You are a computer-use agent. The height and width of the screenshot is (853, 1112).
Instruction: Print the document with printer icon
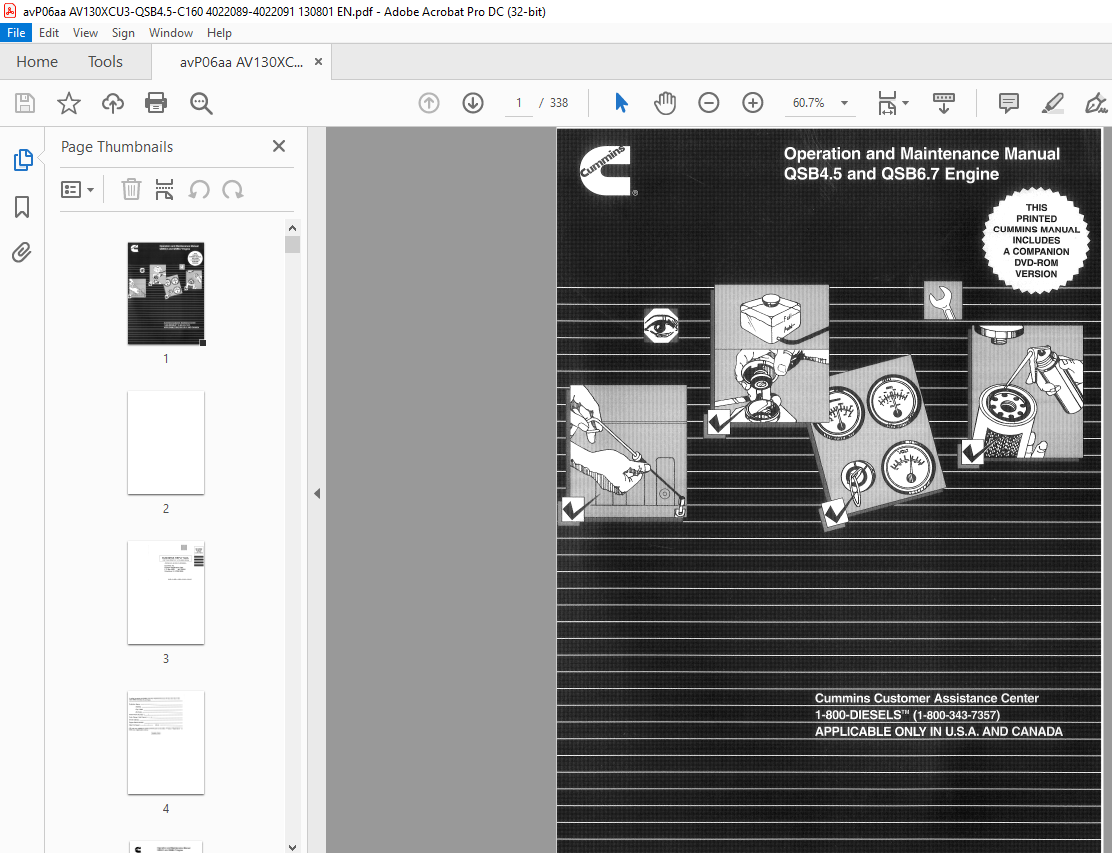[156, 104]
